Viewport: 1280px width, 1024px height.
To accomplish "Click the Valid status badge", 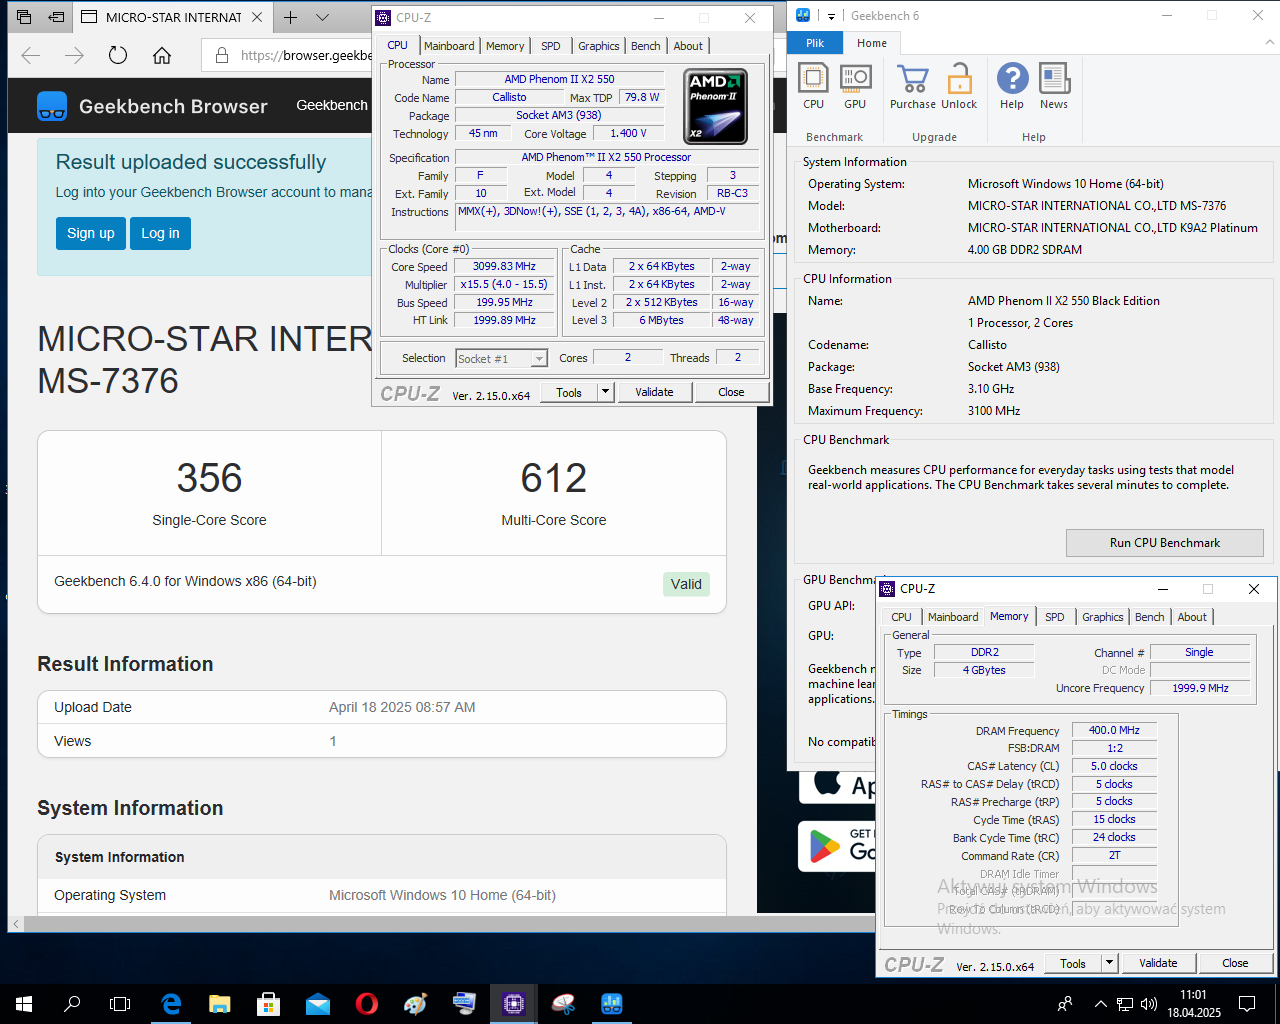I will pyautogui.click(x=686, y=584).
